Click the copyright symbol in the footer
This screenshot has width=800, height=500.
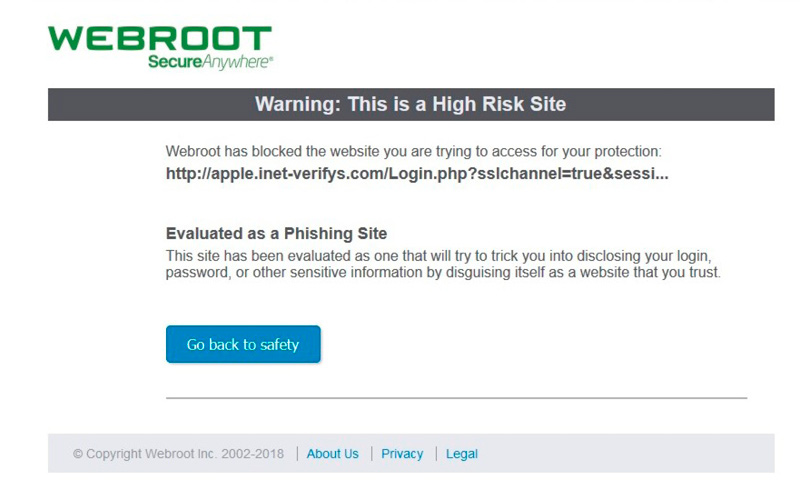click(x=78, y=454)
